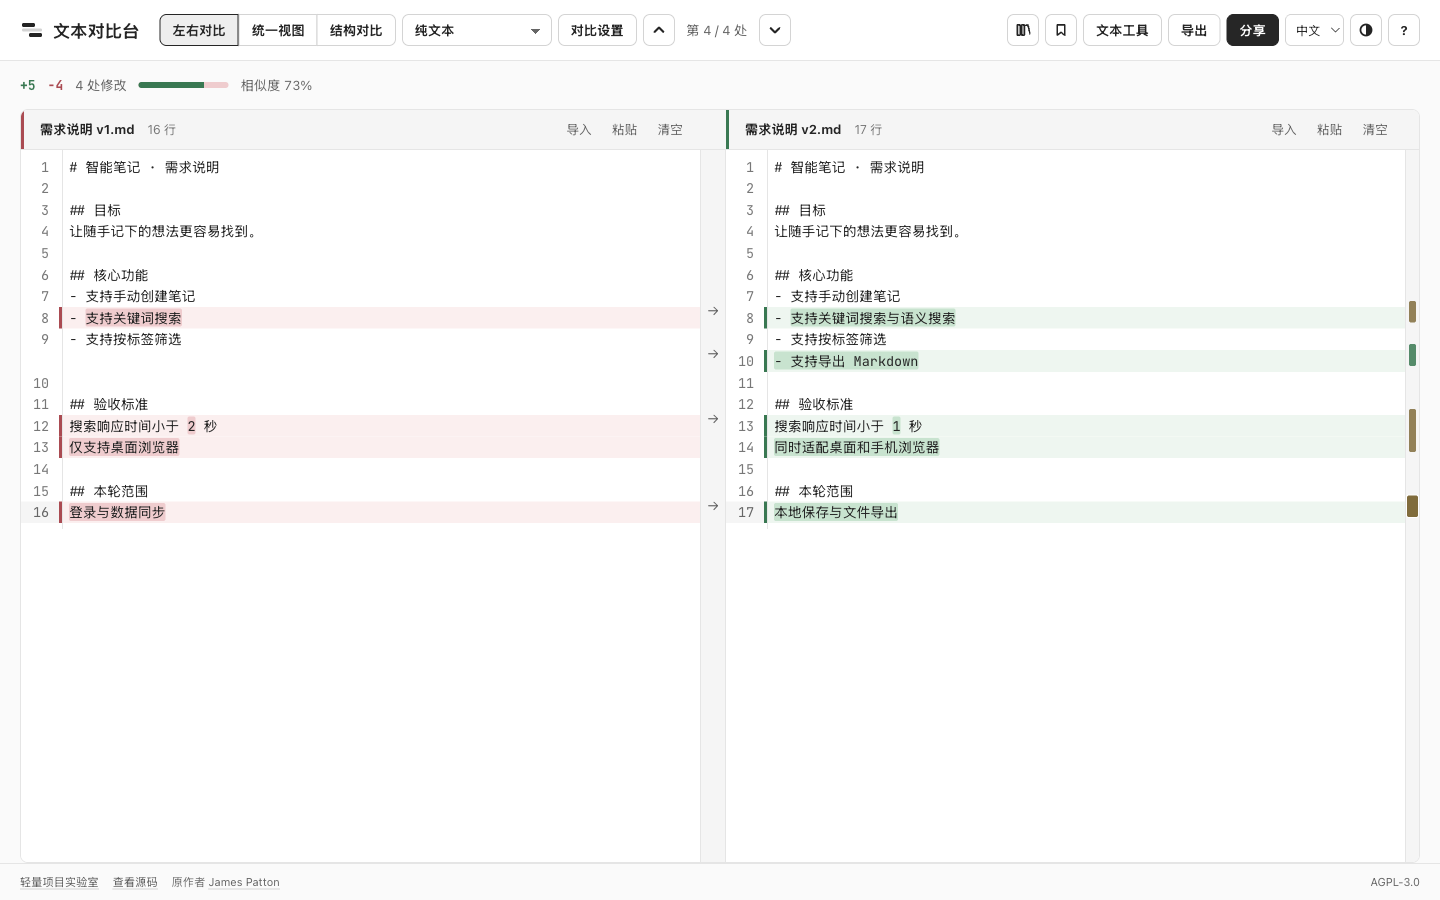Open 文本工具 menu
Viewport: 1440px width, 900px height.
pos(1122,30)
